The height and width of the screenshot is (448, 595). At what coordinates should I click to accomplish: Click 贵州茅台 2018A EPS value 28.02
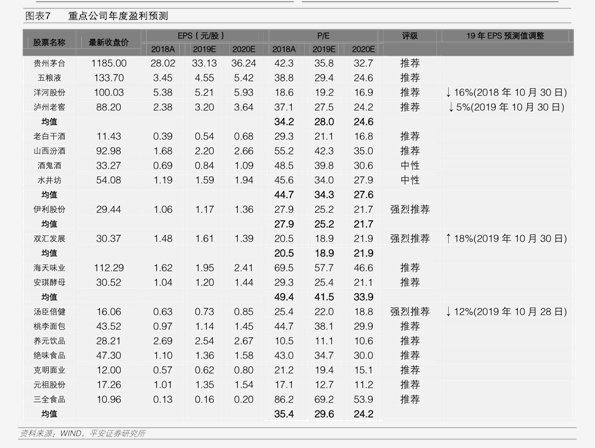point(163,63)
